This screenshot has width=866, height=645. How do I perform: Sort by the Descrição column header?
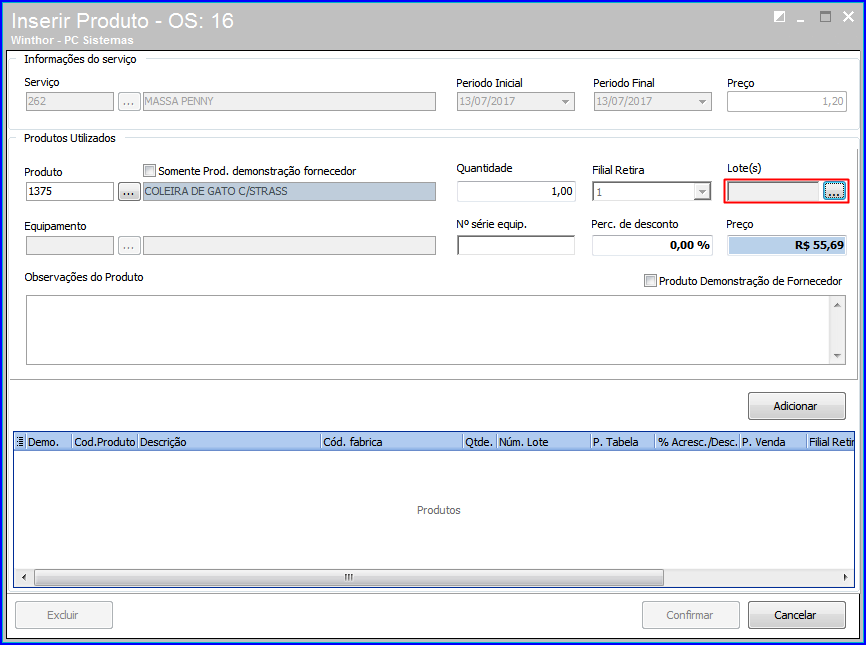(229, 442)
